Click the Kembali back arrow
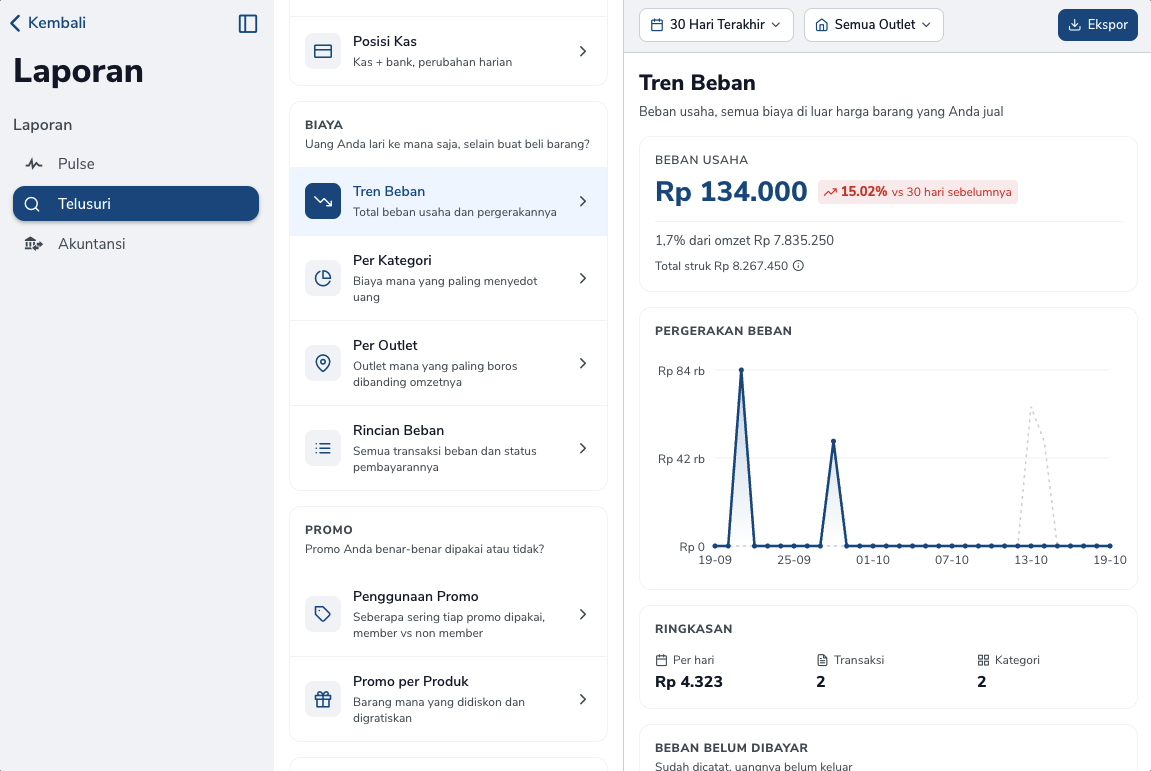Screen dimensions: 1151x771 [15, 23]
